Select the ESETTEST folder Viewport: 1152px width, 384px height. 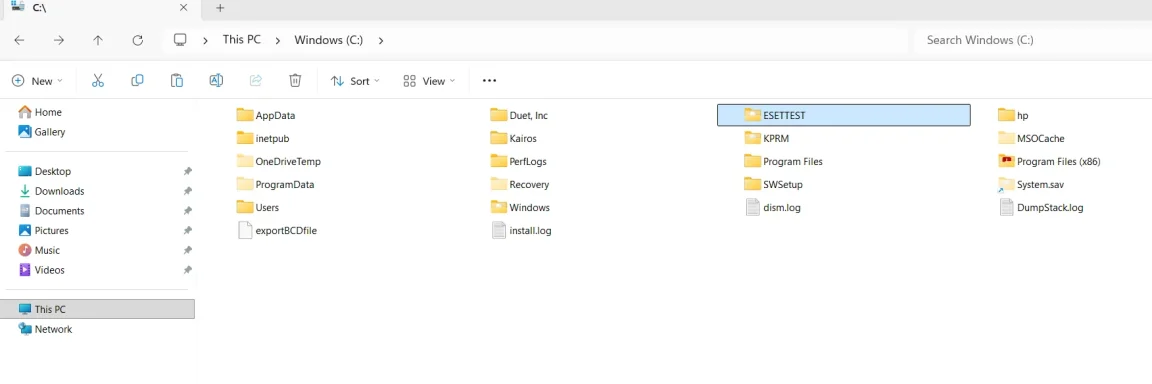pos(843,115)
